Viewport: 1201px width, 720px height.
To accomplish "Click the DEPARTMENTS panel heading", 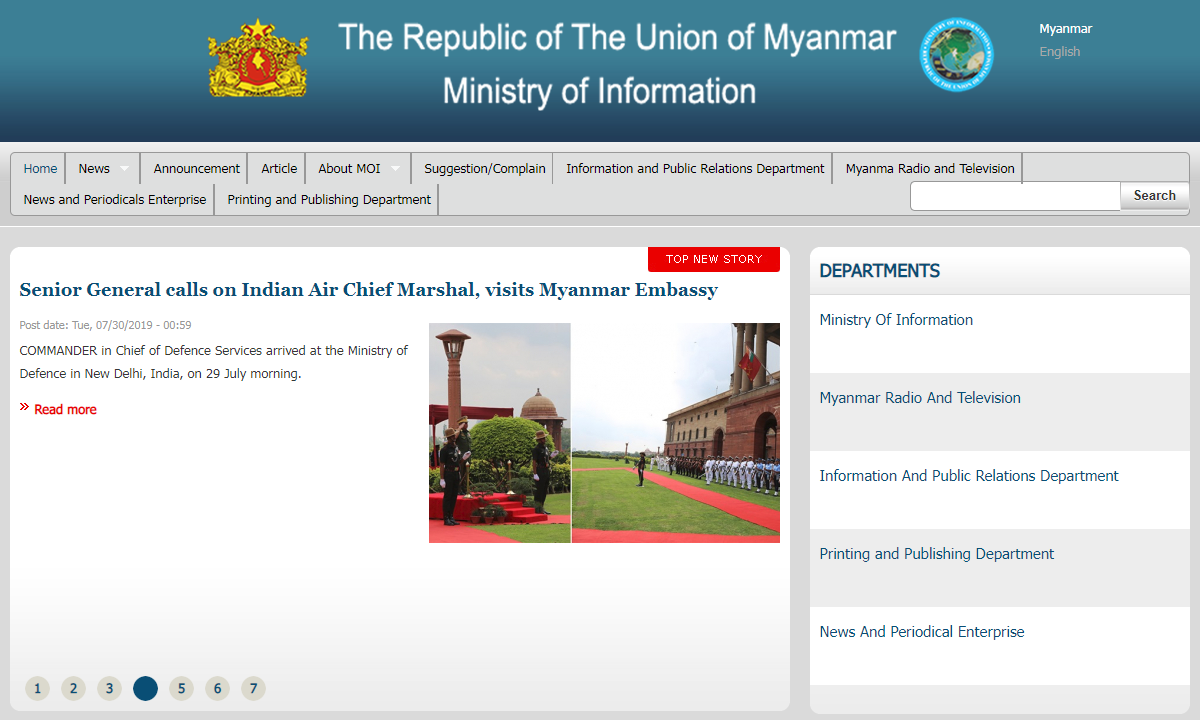I will click(880, 271).
